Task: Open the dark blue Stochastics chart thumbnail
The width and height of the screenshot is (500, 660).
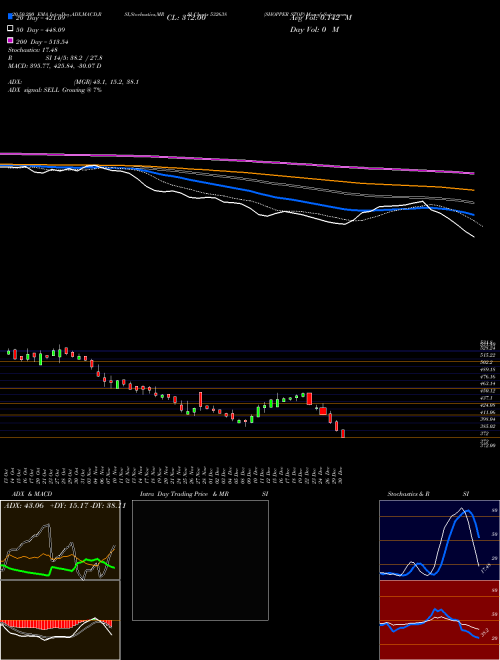Action: click(439, 540)
